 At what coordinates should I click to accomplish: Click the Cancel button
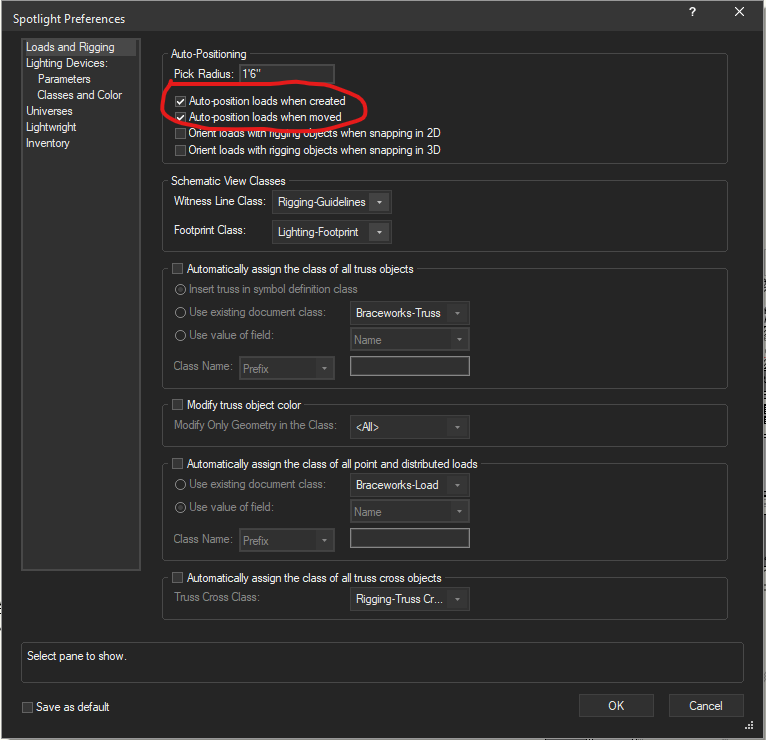[x=705, y=705]
